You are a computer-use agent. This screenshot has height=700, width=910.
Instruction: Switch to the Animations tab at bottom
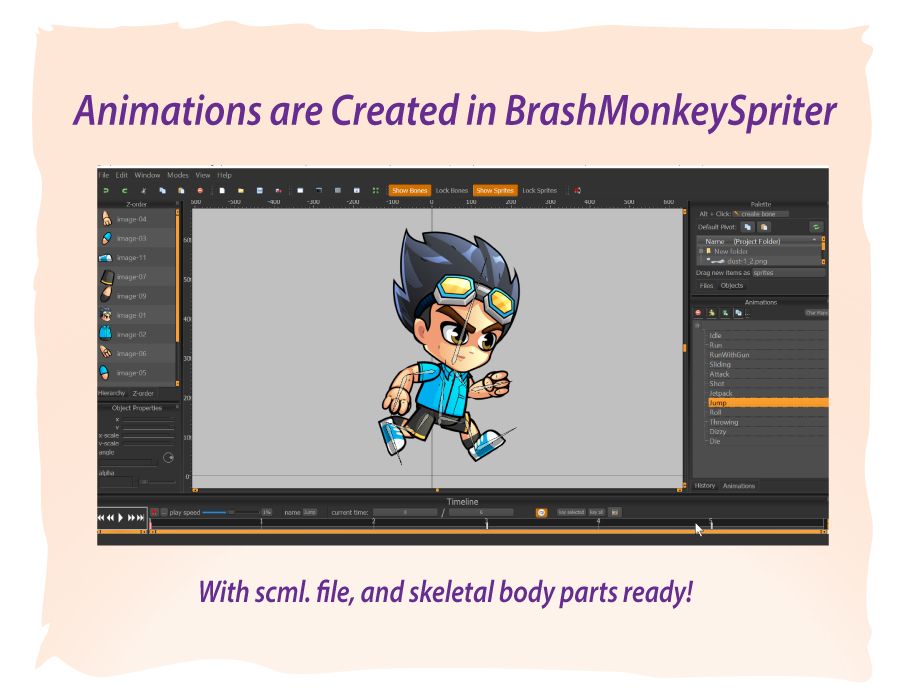point(739,486)
